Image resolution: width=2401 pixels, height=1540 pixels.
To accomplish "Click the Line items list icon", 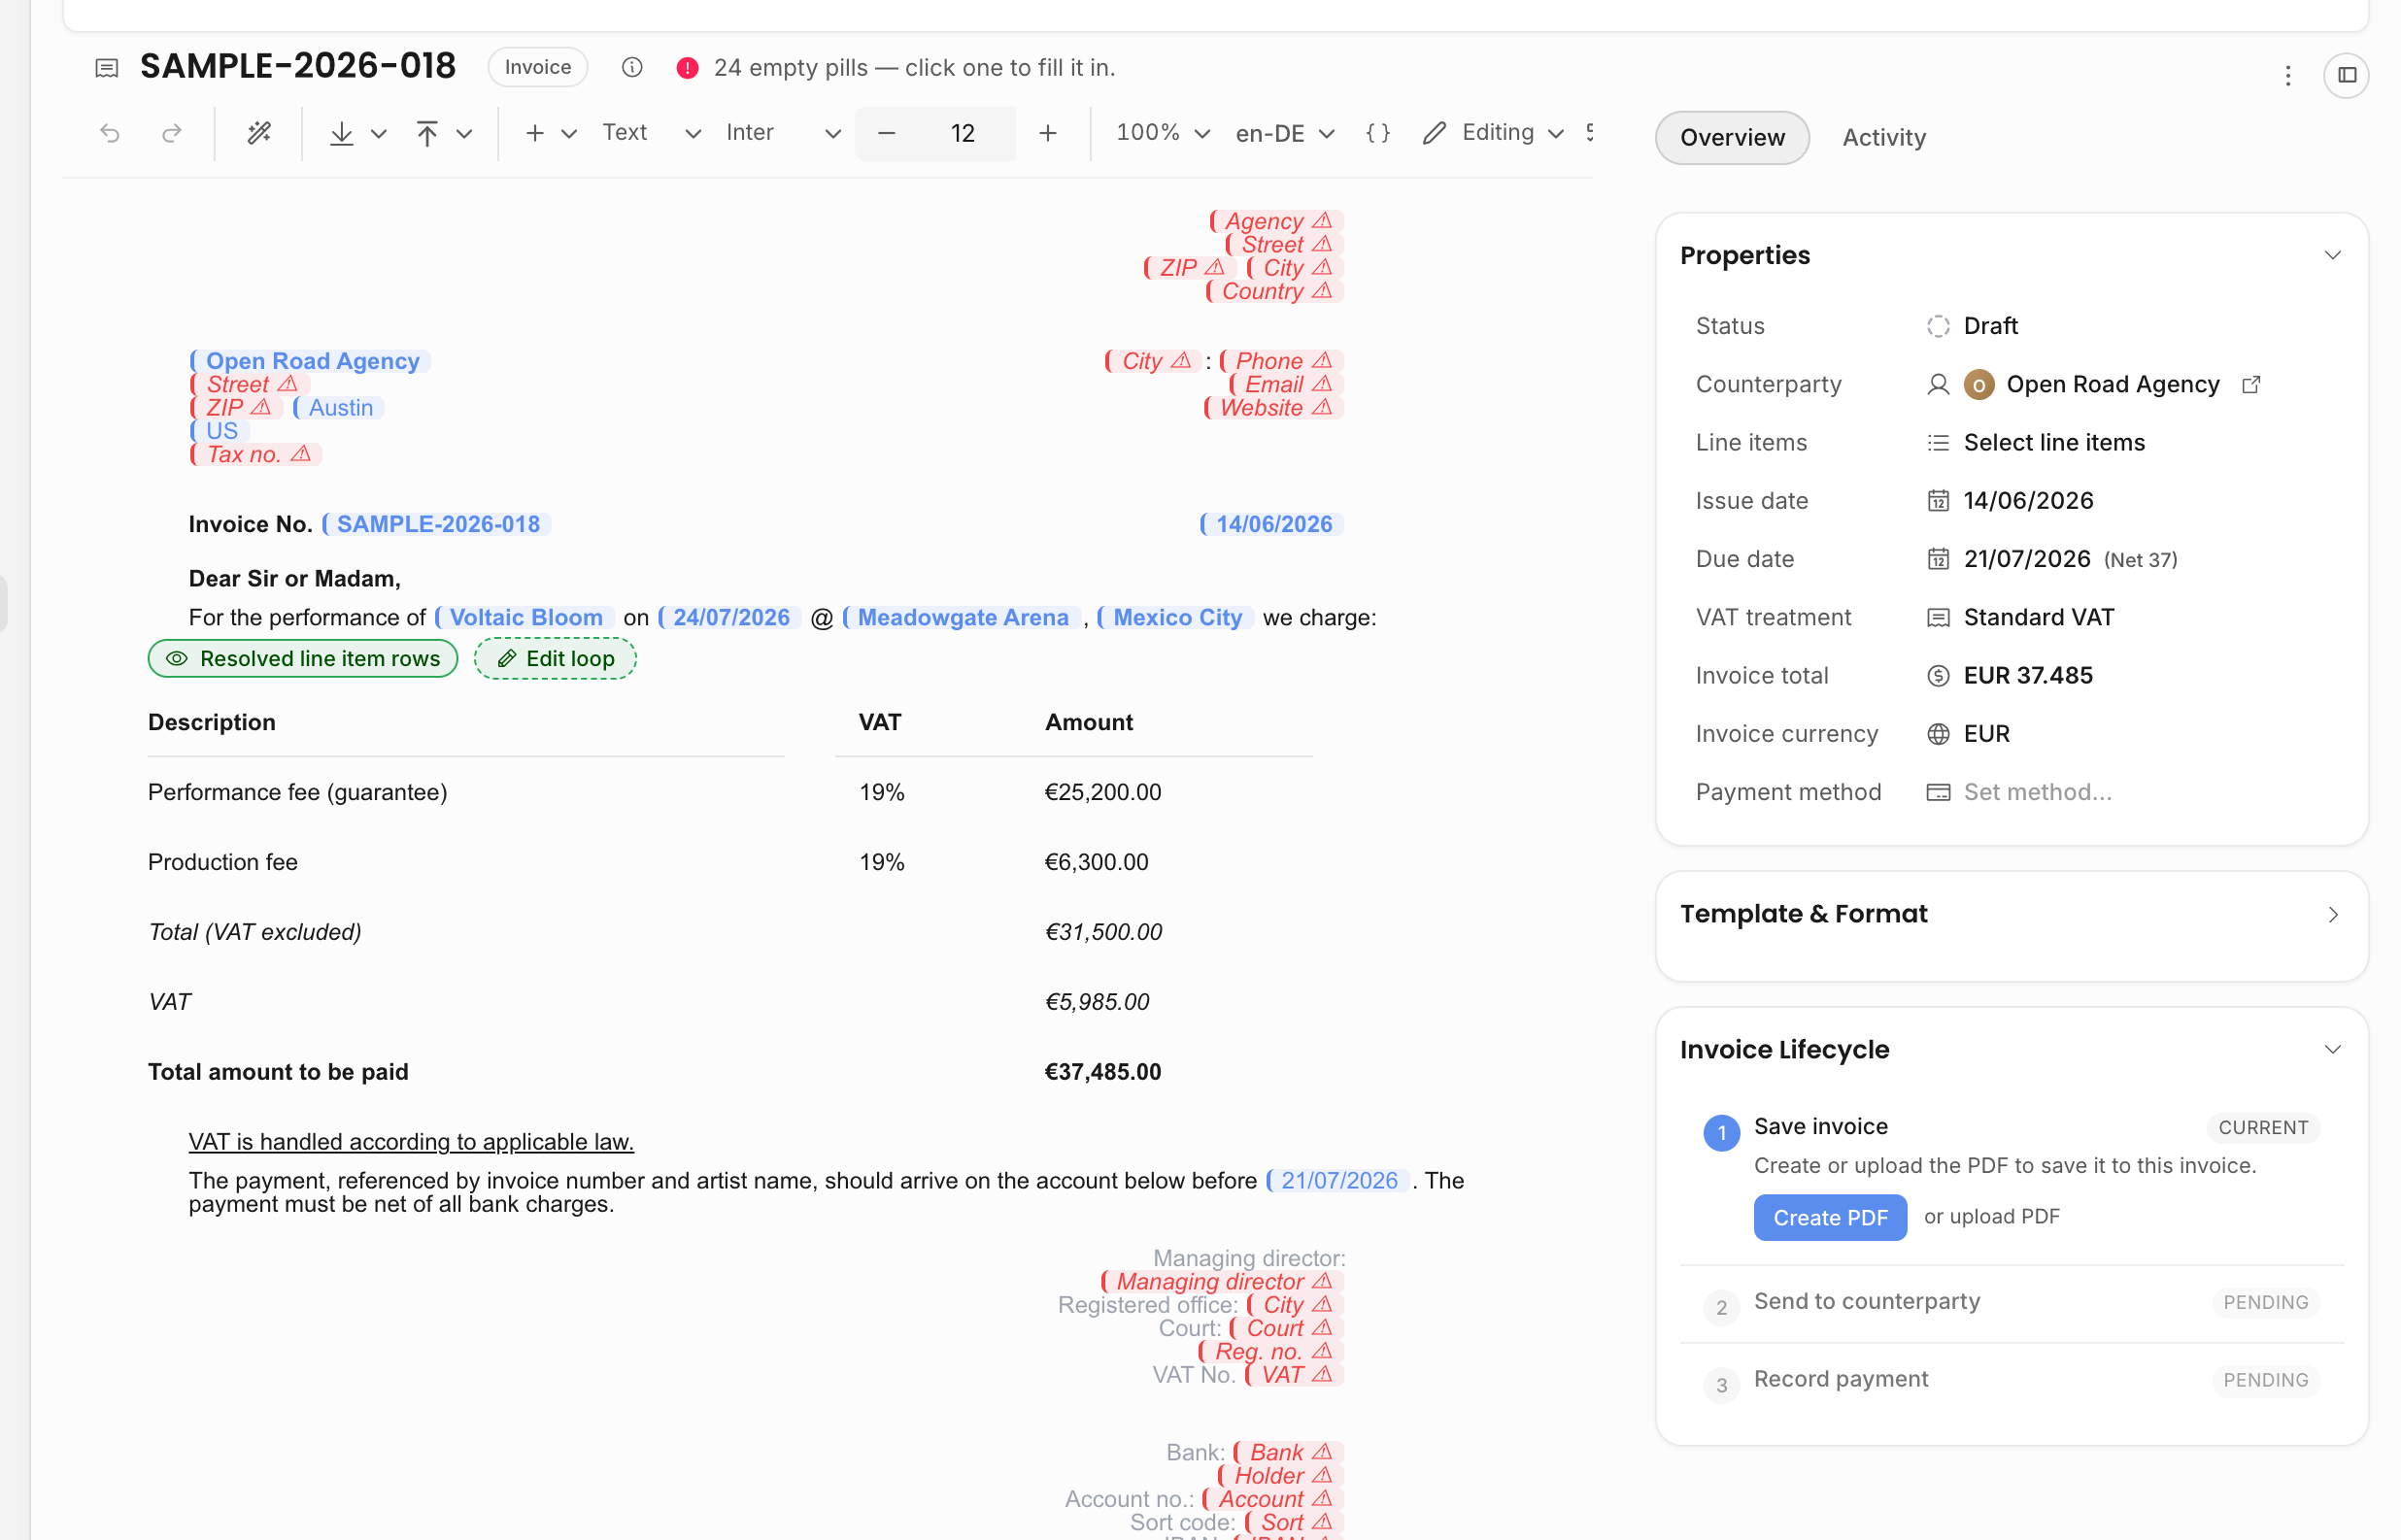I will [1938, 443].
